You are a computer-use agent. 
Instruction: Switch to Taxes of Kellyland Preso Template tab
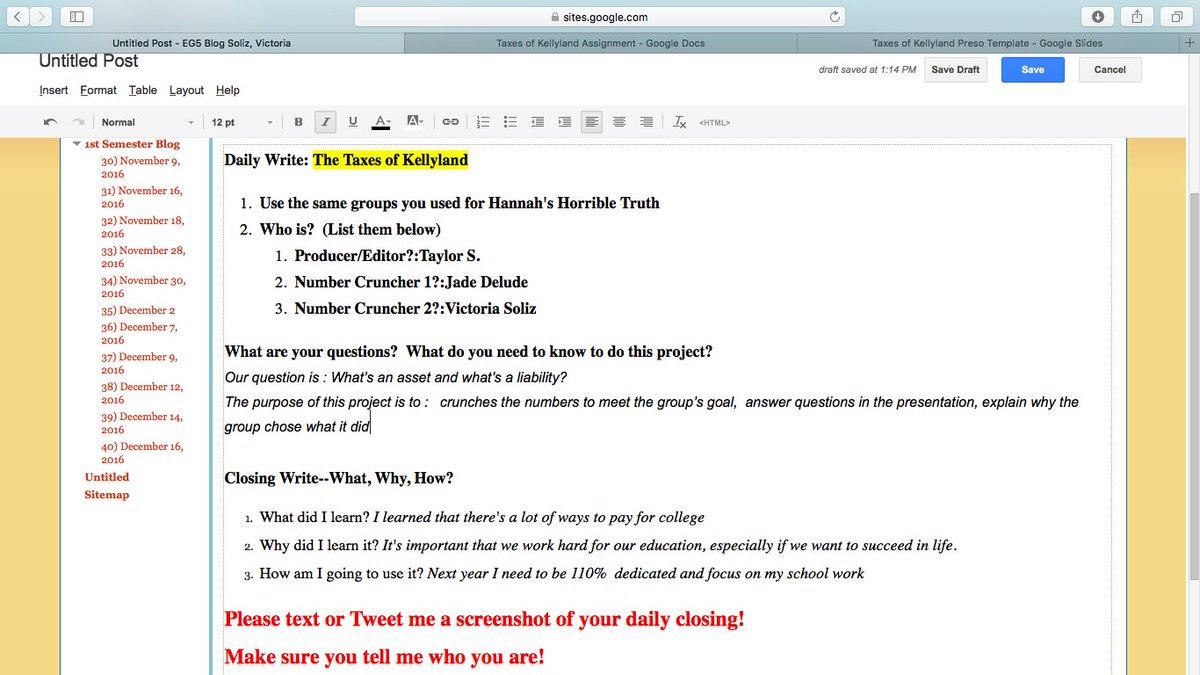pos(986,43)
